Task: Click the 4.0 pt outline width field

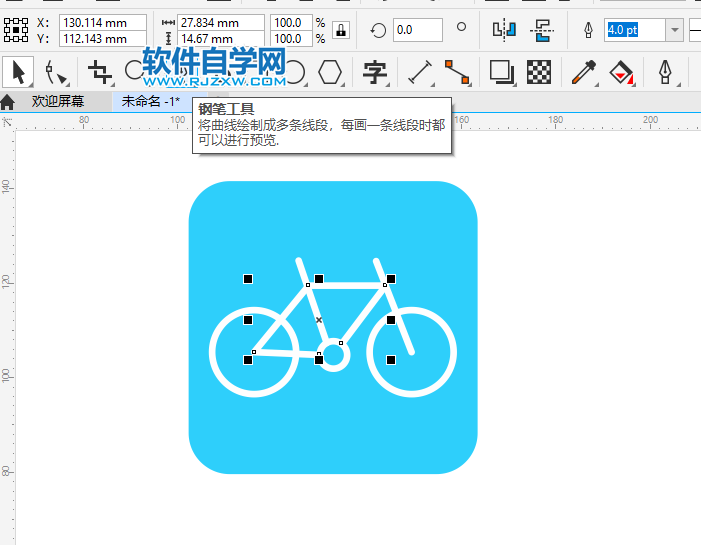Action: 635,30
